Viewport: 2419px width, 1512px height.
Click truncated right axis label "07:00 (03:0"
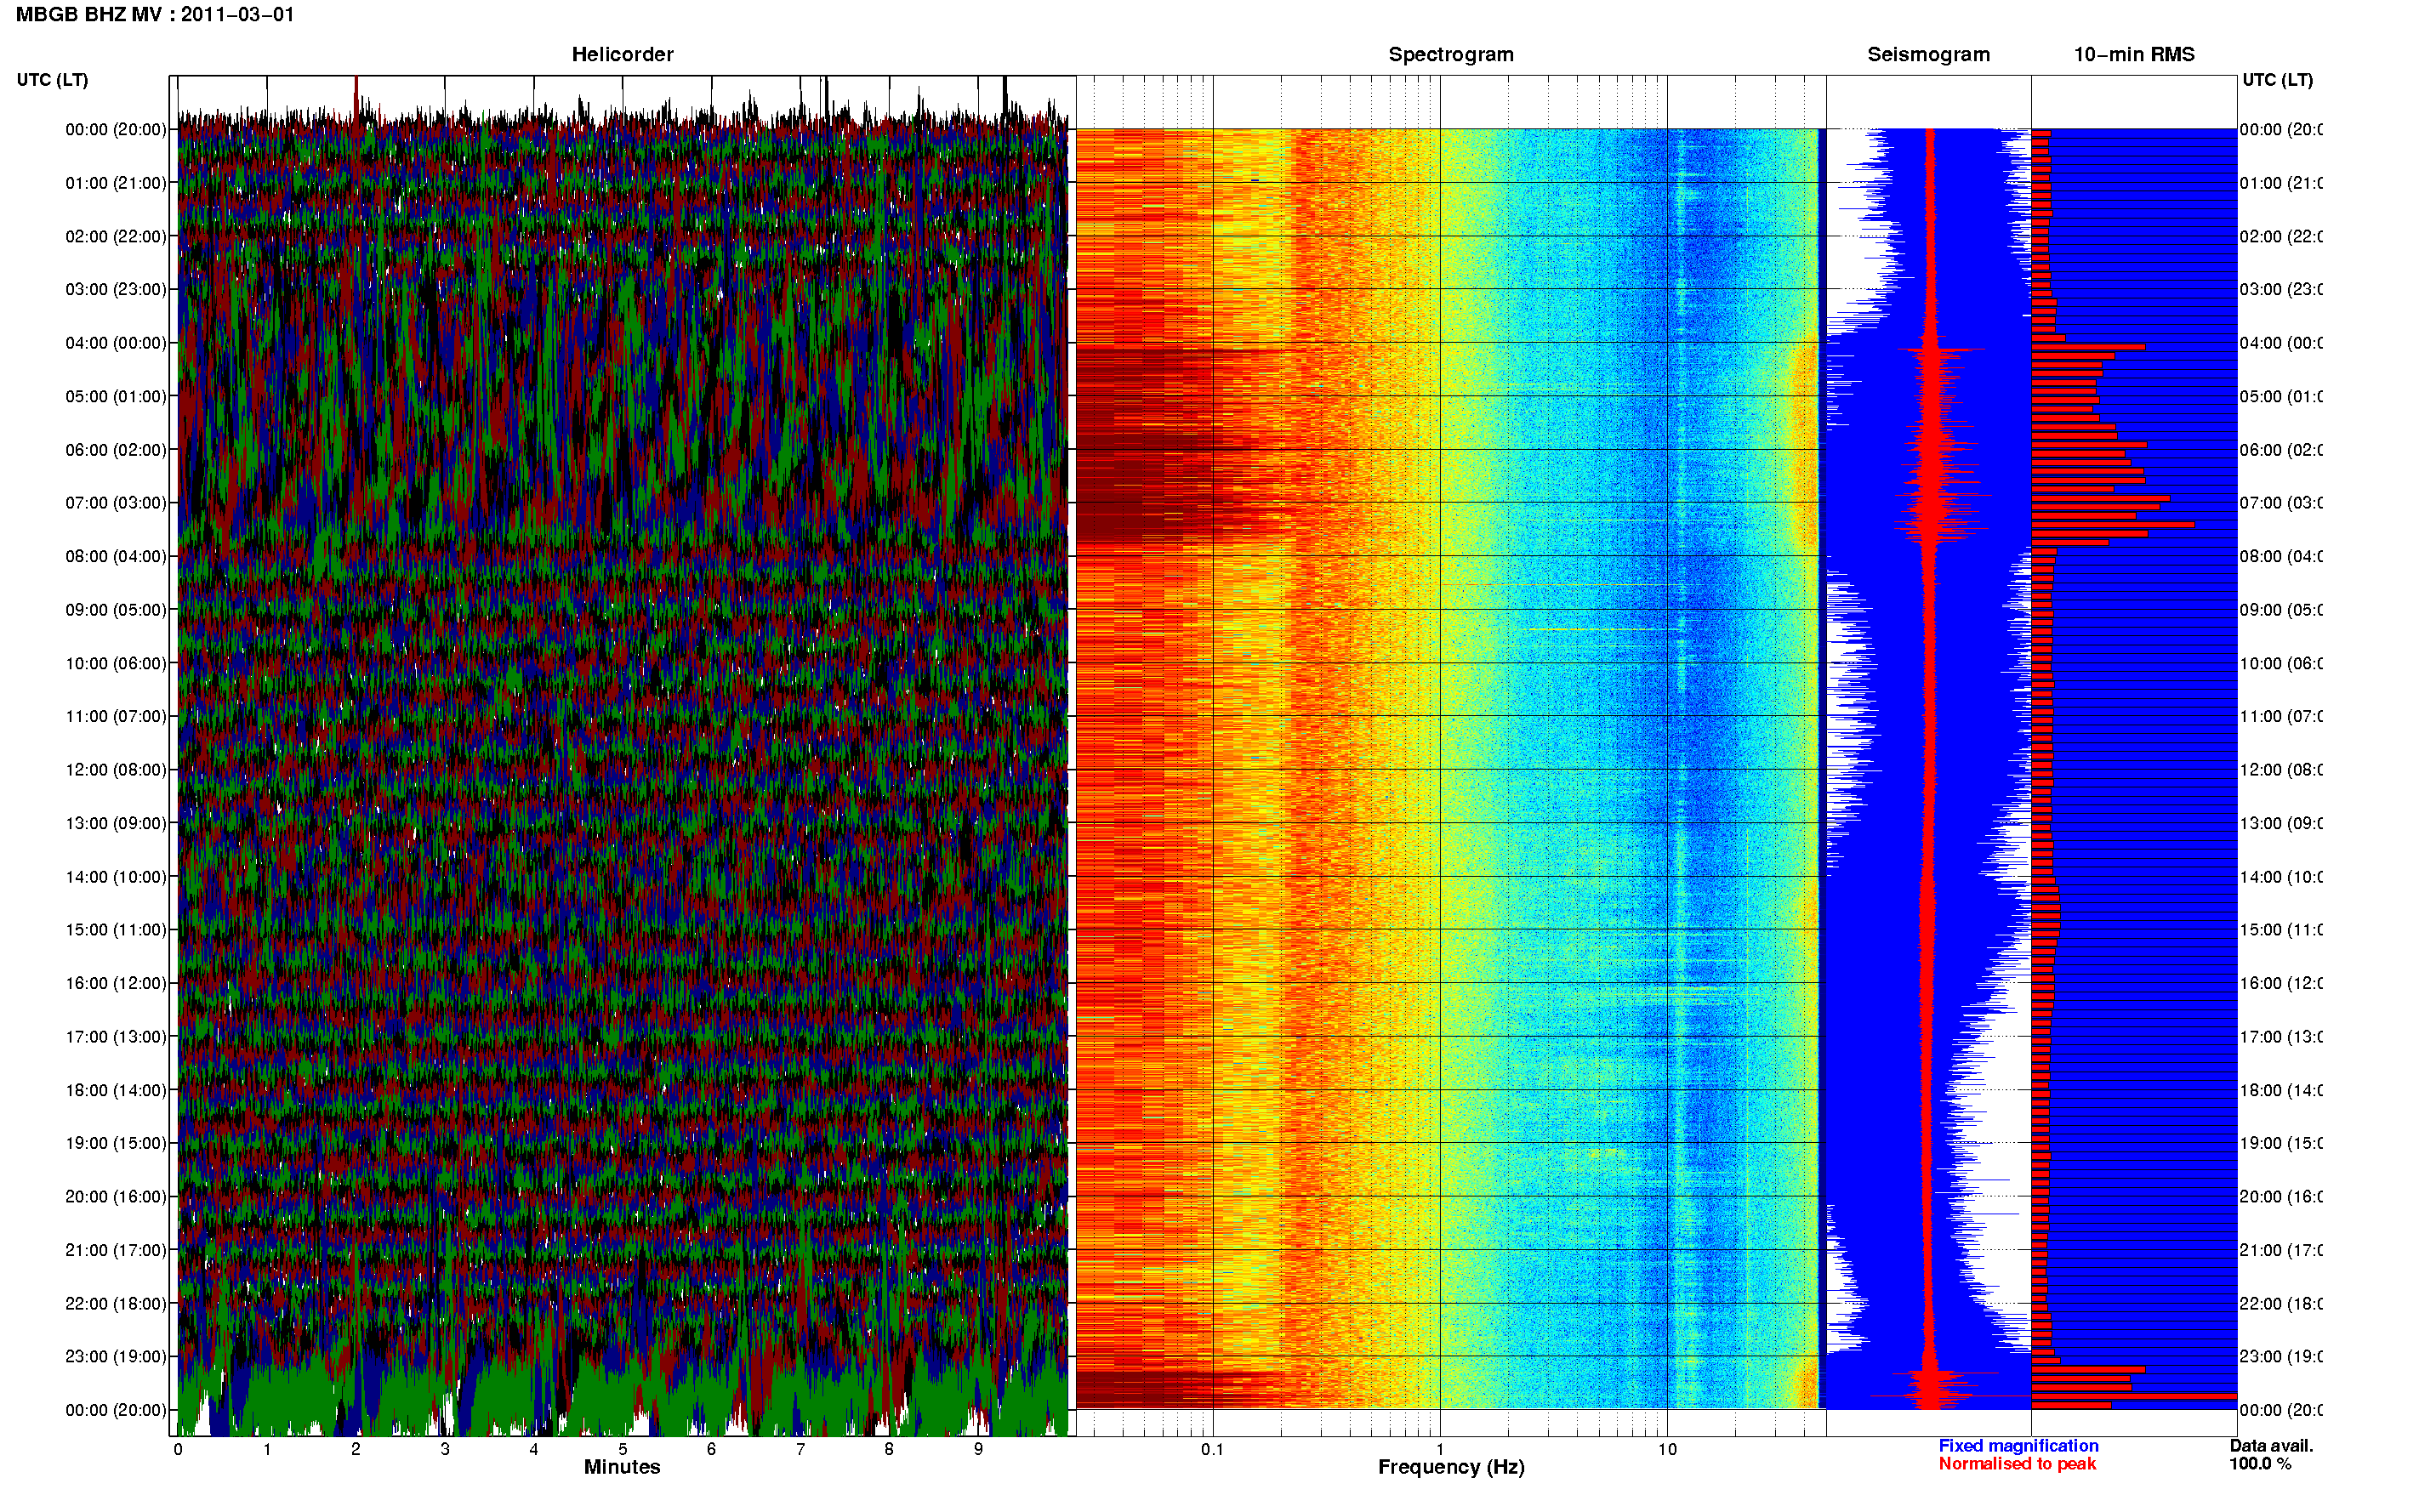click(2281, 503)
